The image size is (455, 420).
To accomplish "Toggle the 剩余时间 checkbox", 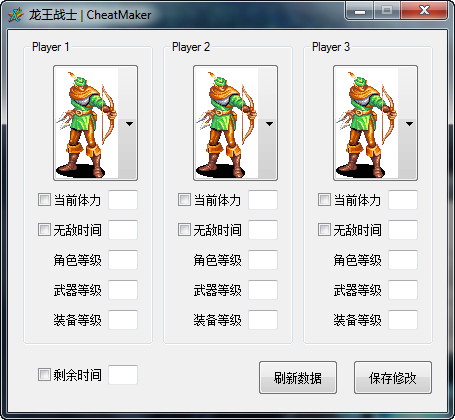I will 44,375.
